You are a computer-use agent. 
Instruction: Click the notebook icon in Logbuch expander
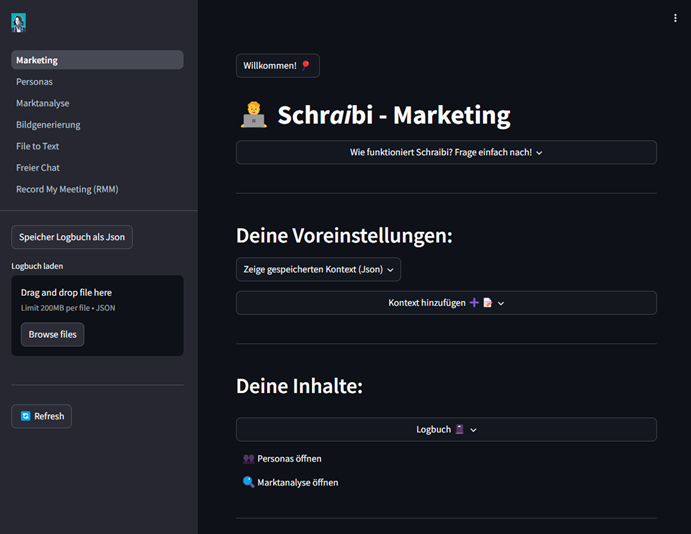click(x=459, y=429)
